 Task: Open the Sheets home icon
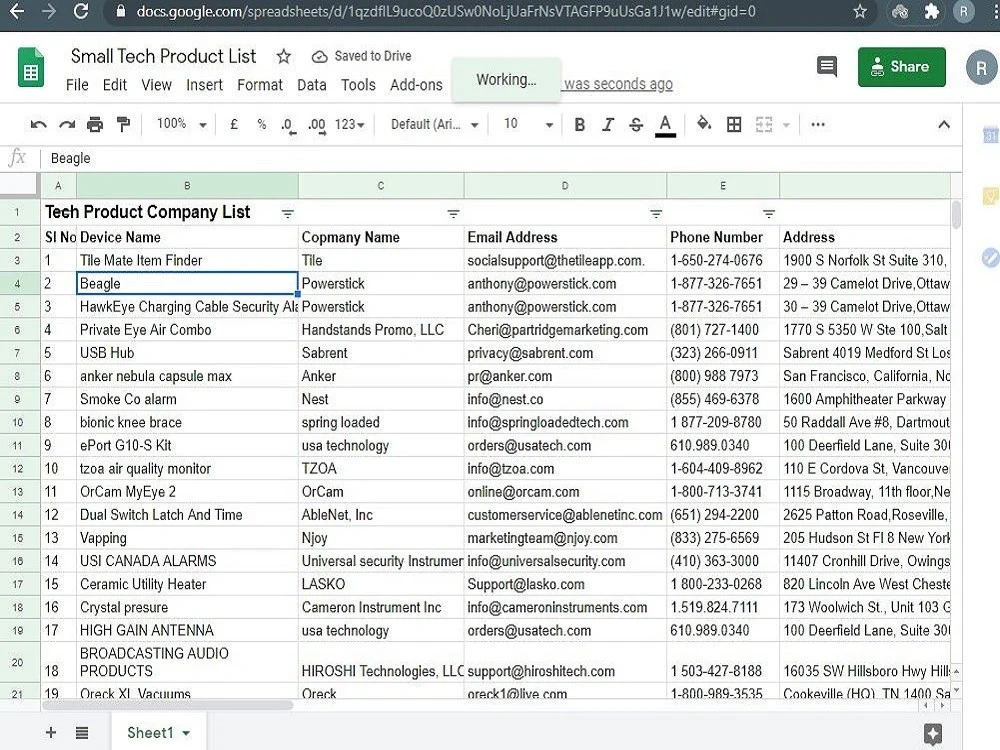(x=31, y=67)
